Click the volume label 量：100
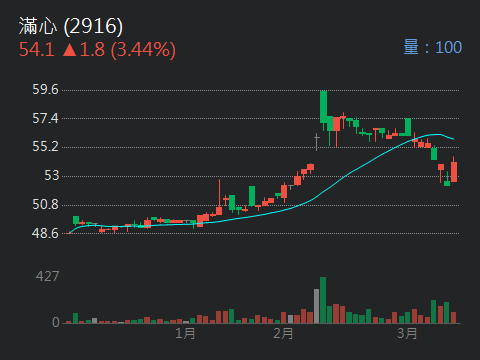 [x=432, y=47]
